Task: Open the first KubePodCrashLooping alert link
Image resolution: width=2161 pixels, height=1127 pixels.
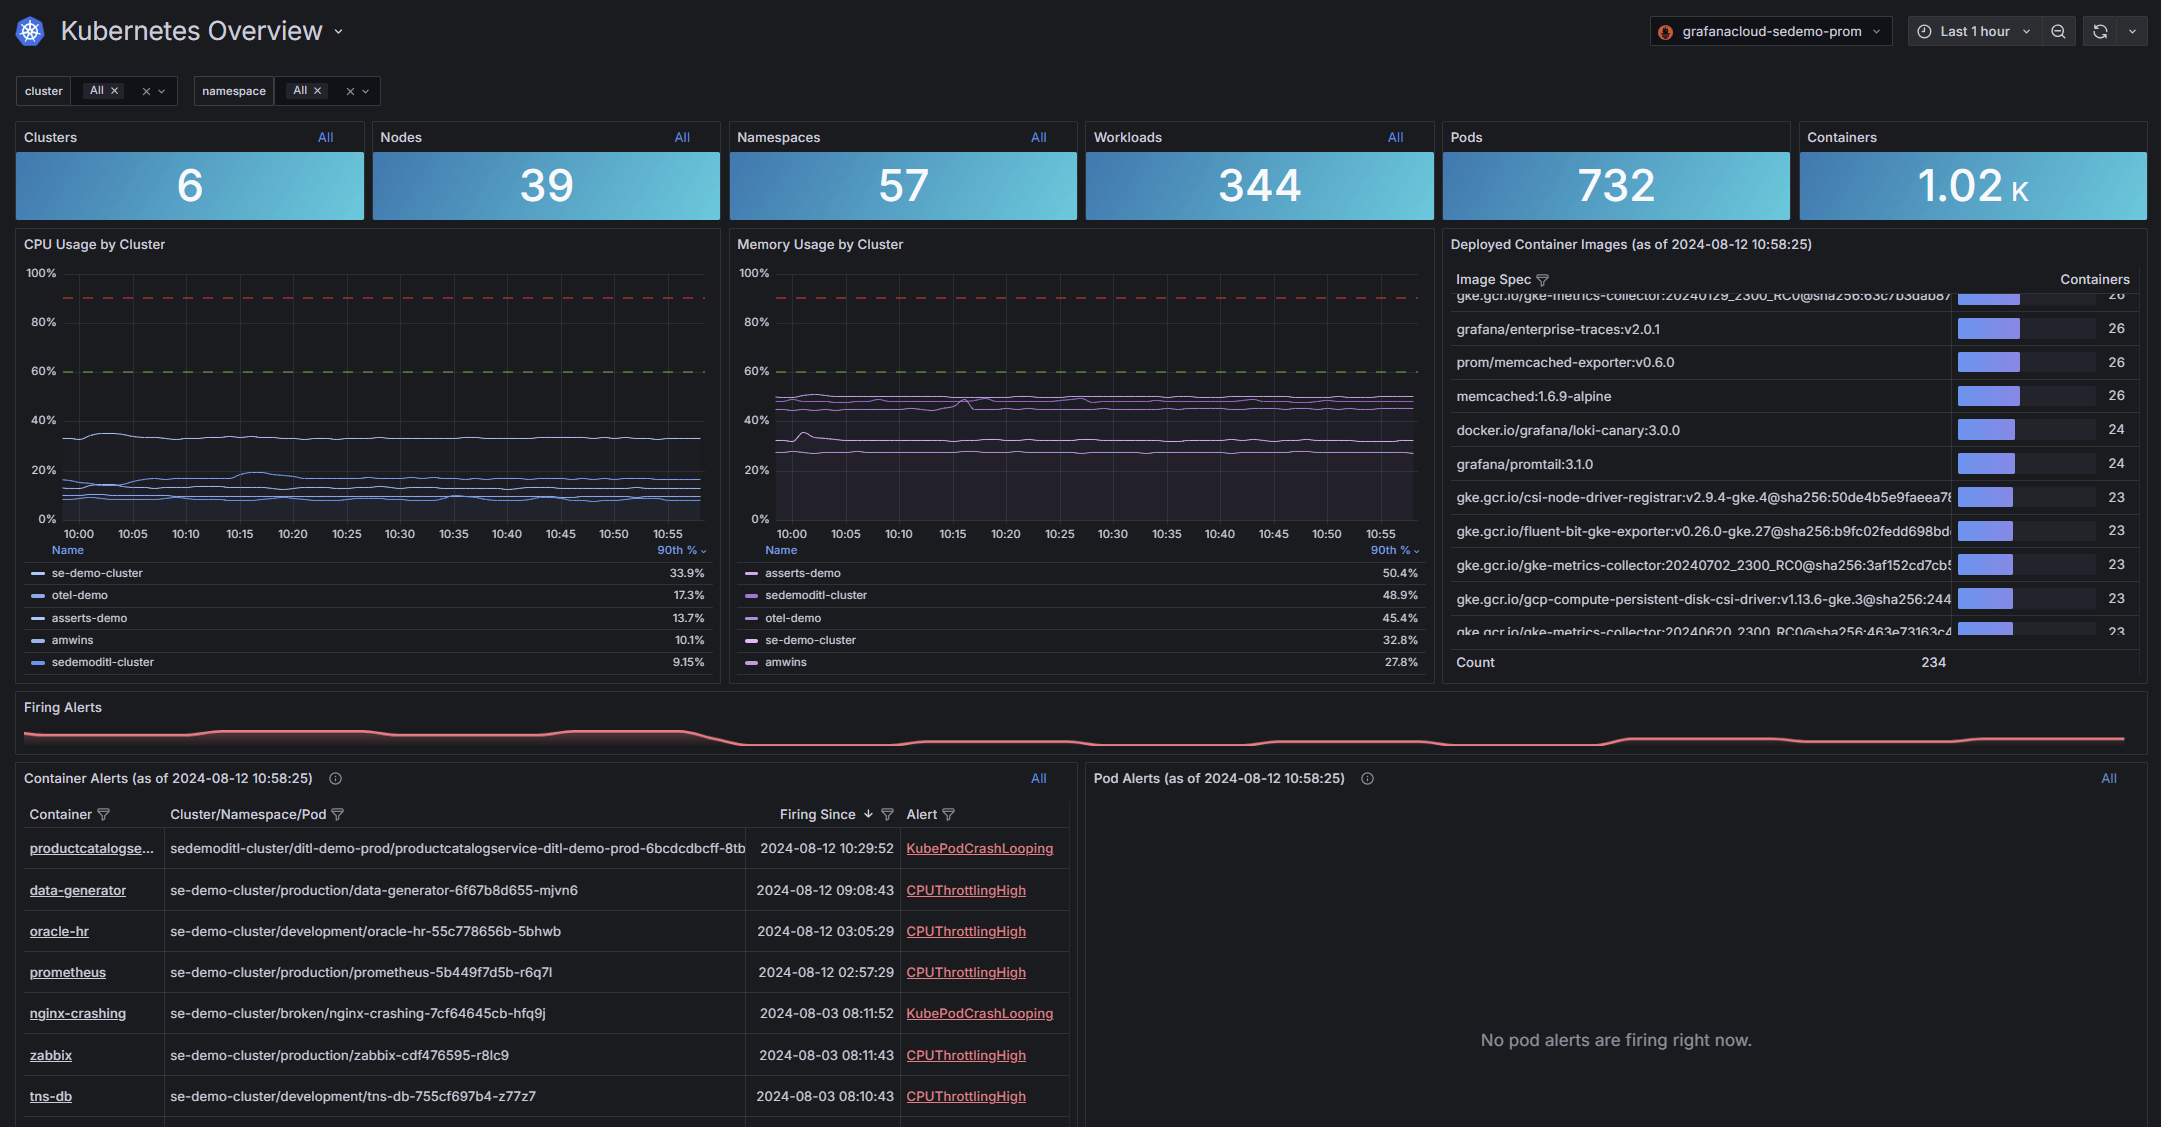Action: (979, 849)
